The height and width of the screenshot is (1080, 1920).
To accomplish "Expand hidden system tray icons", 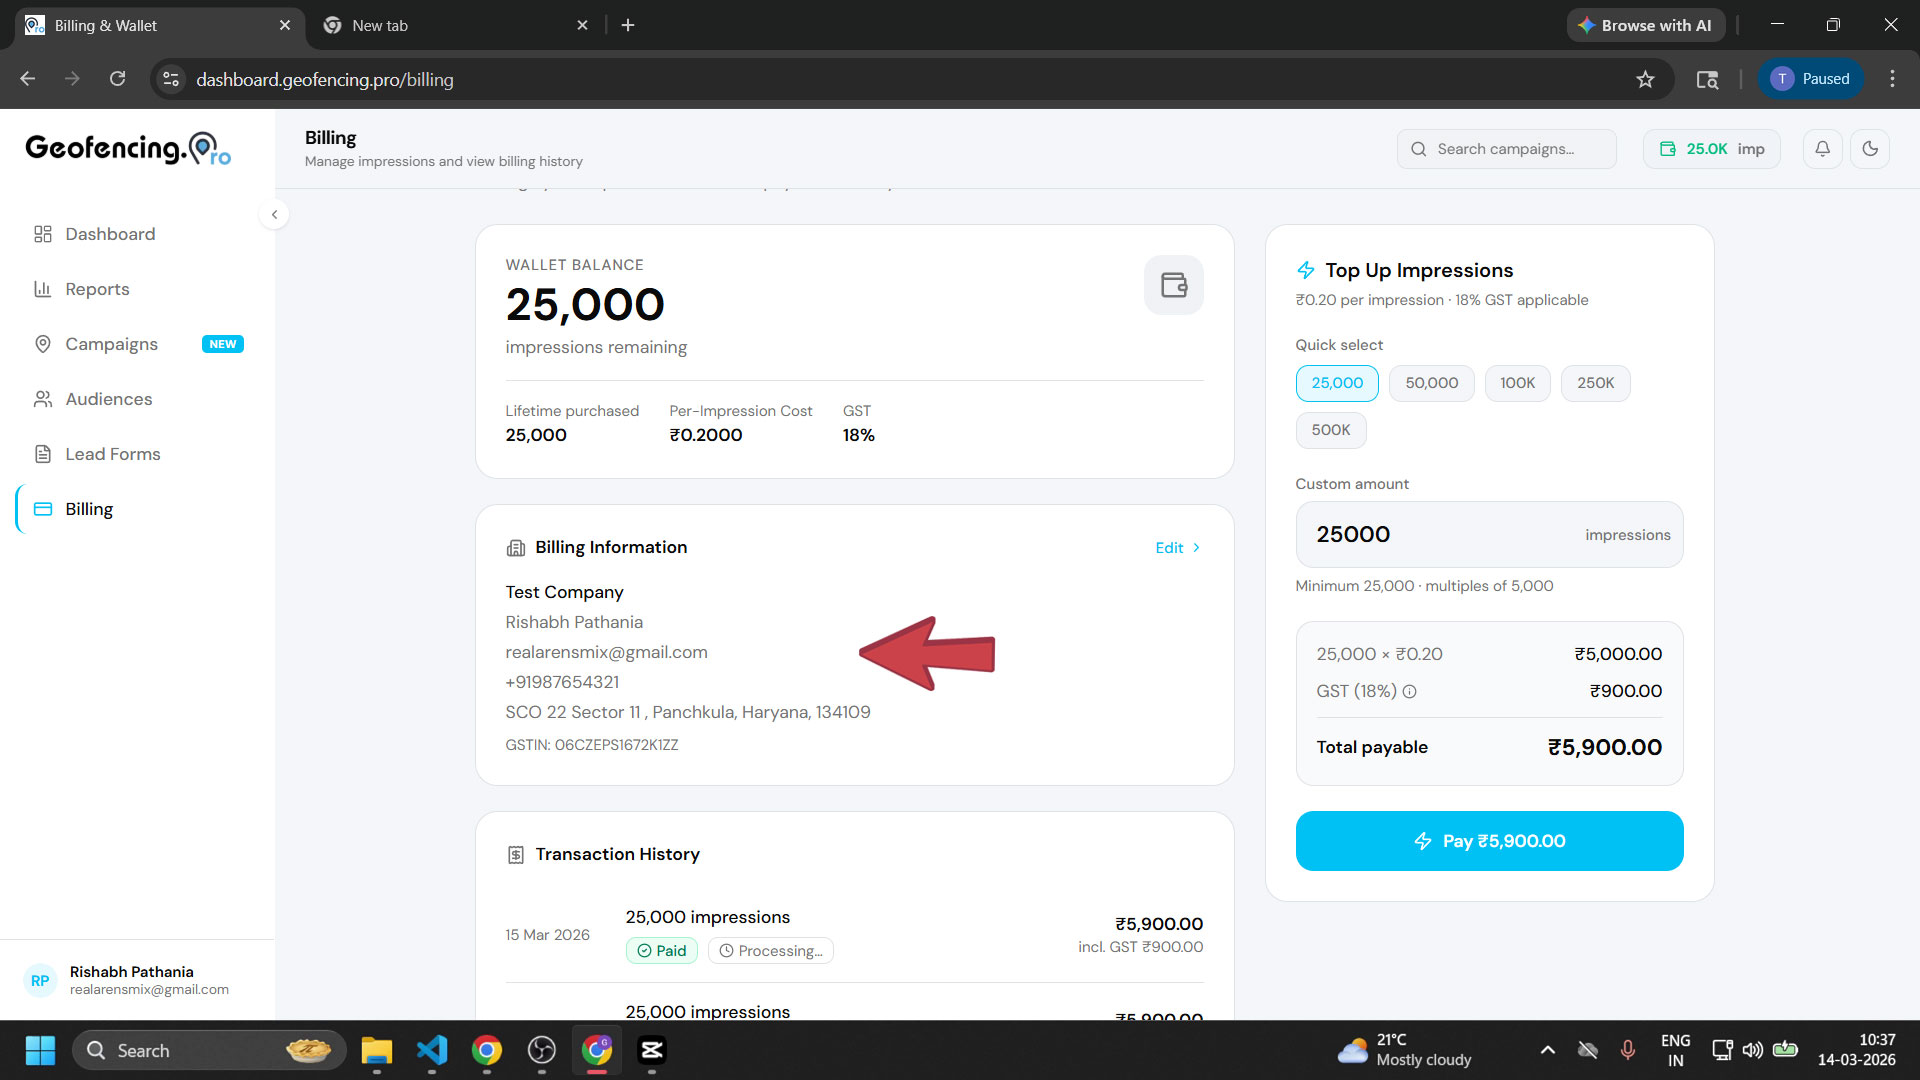I will [1547, 1050].
